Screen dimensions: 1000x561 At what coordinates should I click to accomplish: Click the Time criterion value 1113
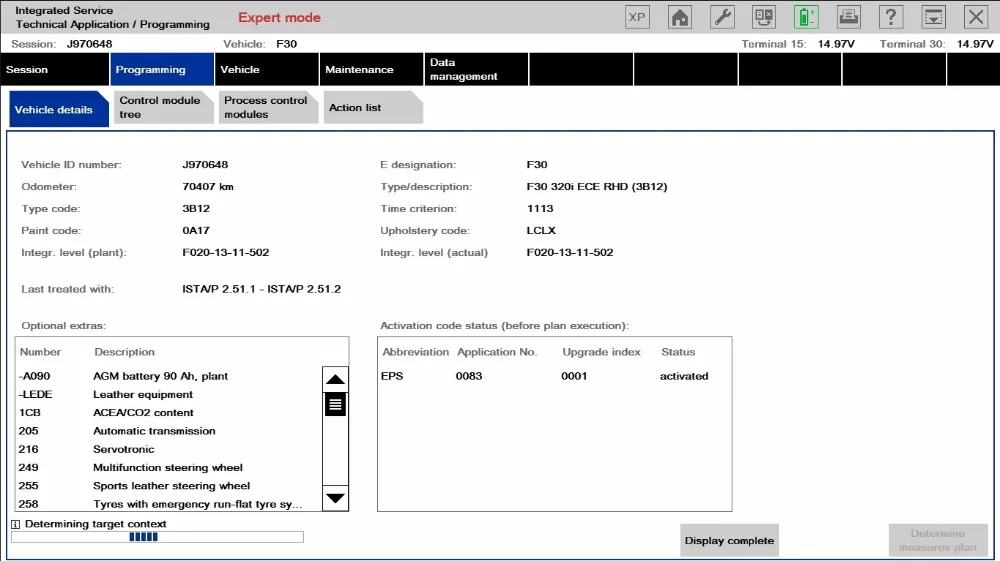[540, 208]
